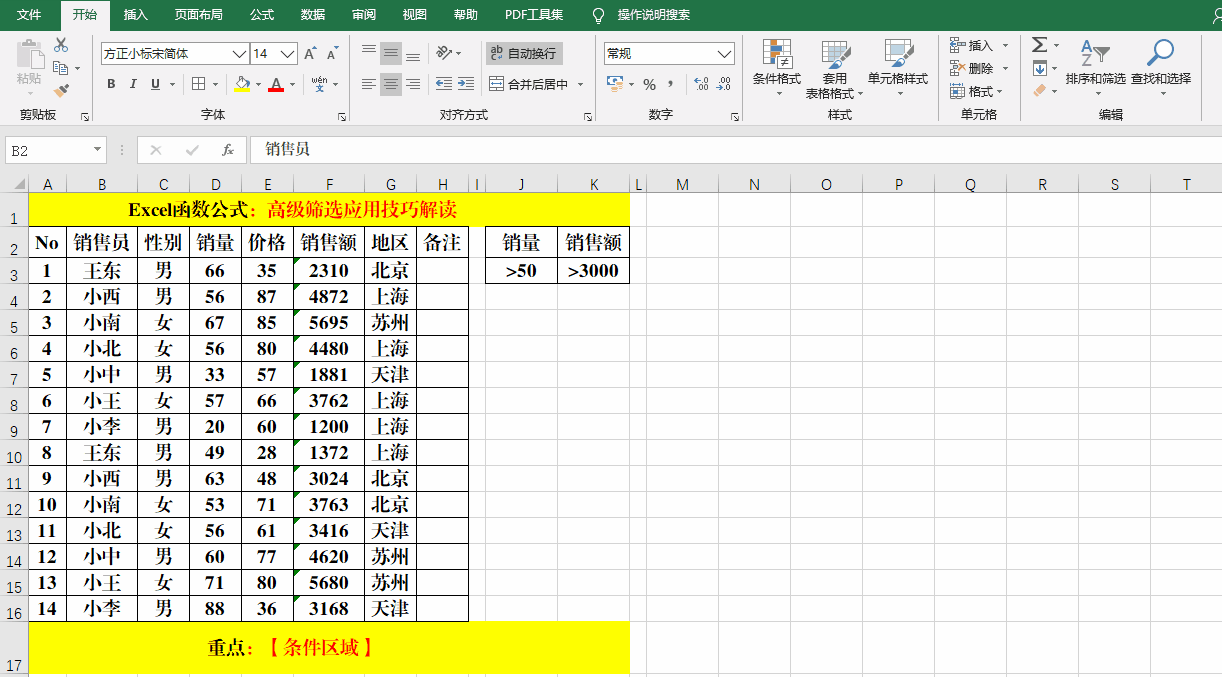The width and height of the screenshot is (1222, 677).
Task: Switch to the Insert (插入) ribbon tab
Action: coord(136,15)
